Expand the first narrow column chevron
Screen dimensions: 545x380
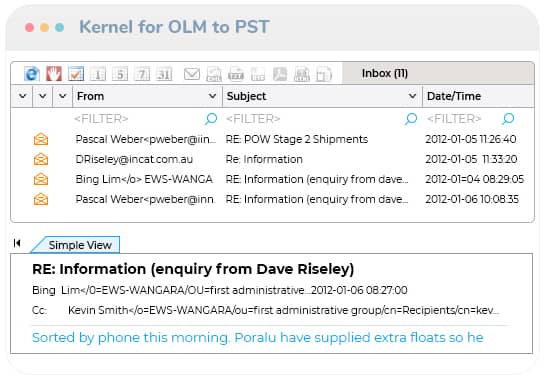click(x=23, y=96)
